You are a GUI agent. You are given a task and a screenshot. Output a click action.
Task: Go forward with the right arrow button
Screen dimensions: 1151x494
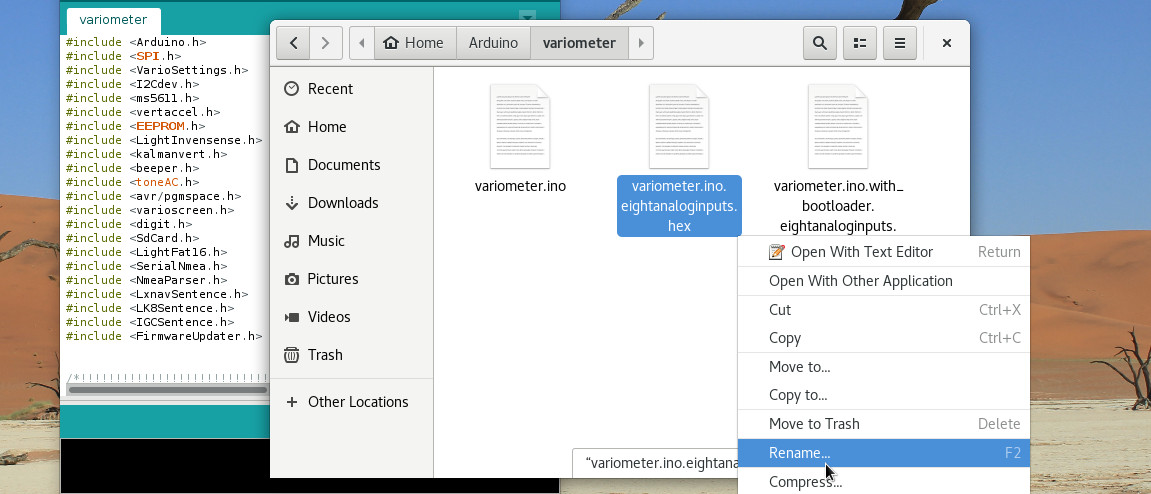coord(325,43)
